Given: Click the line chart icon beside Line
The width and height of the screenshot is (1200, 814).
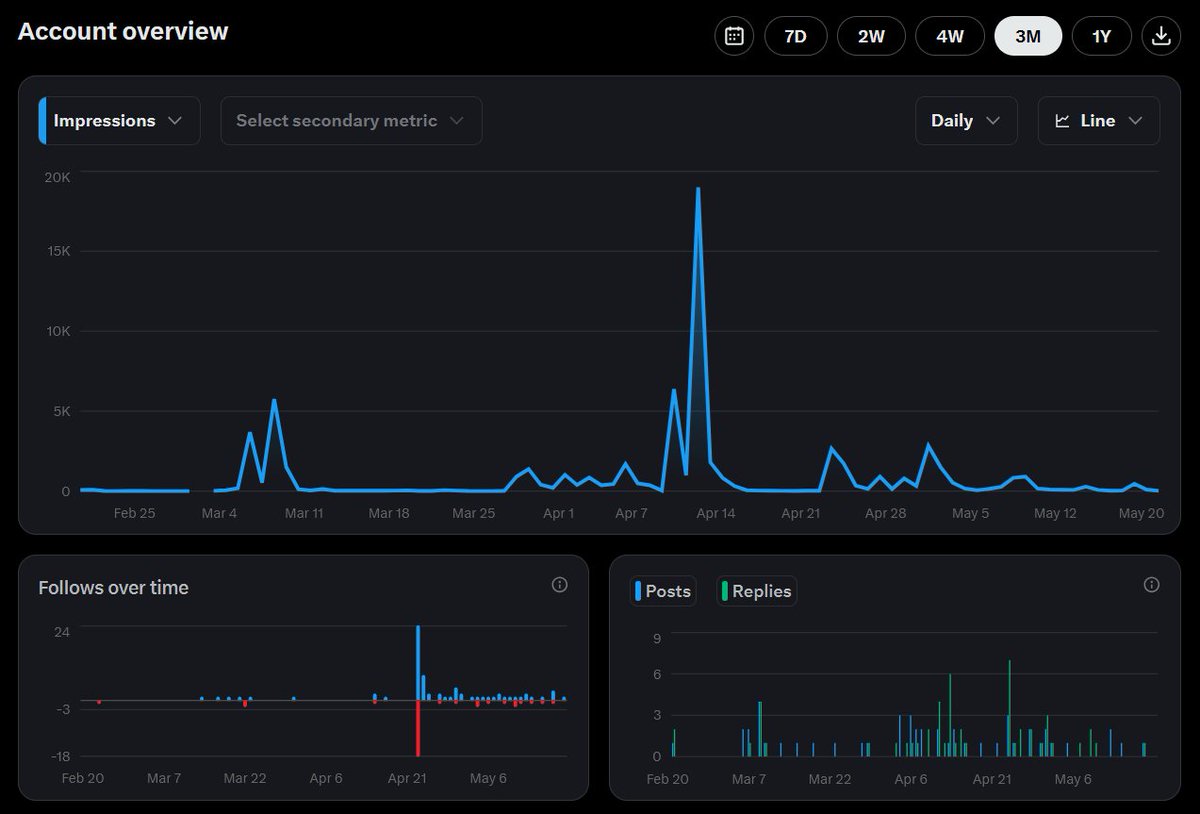Looking at the screenshot, I should 1063,121.
